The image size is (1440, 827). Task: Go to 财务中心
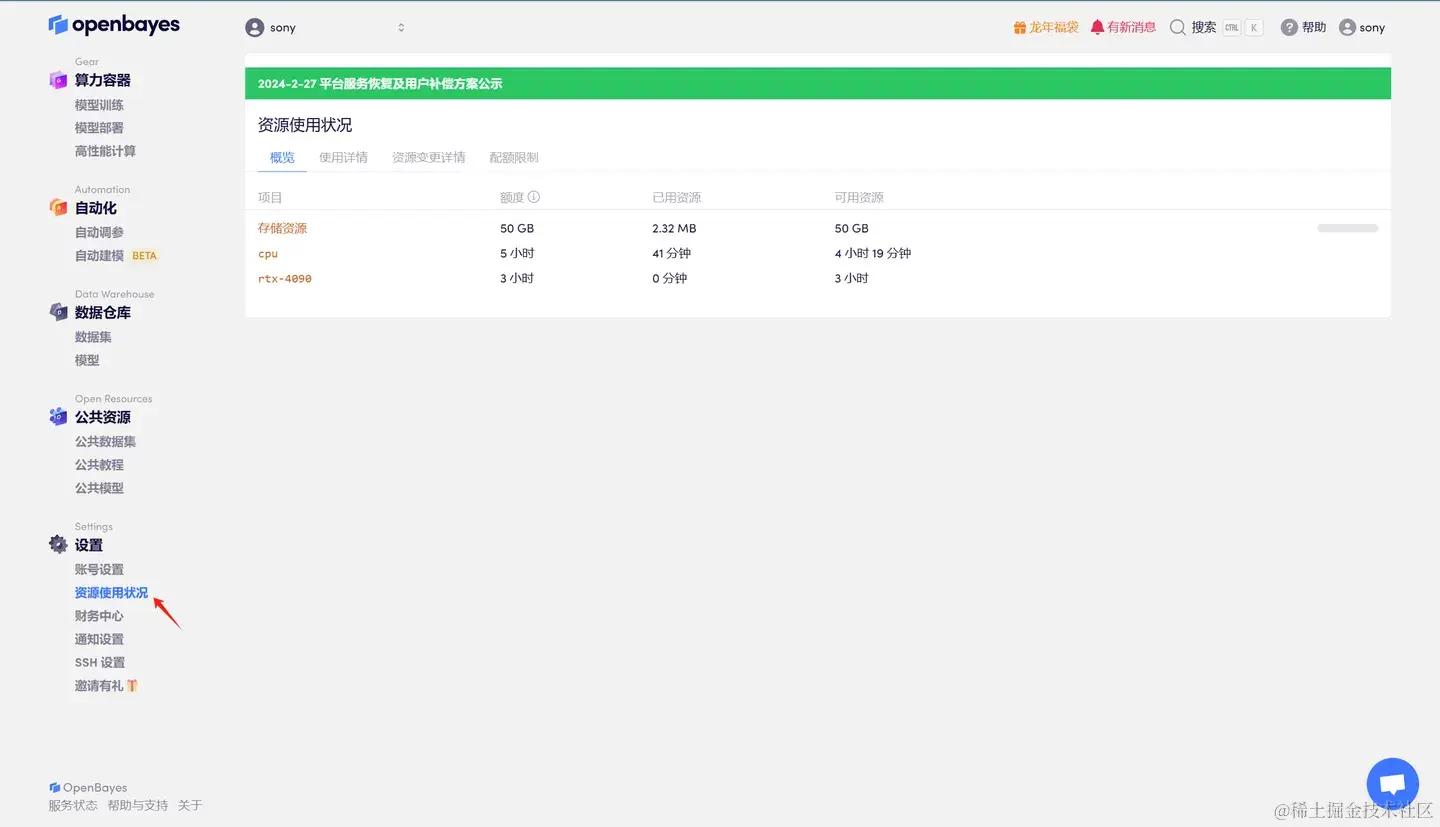[x=99, y=616]
